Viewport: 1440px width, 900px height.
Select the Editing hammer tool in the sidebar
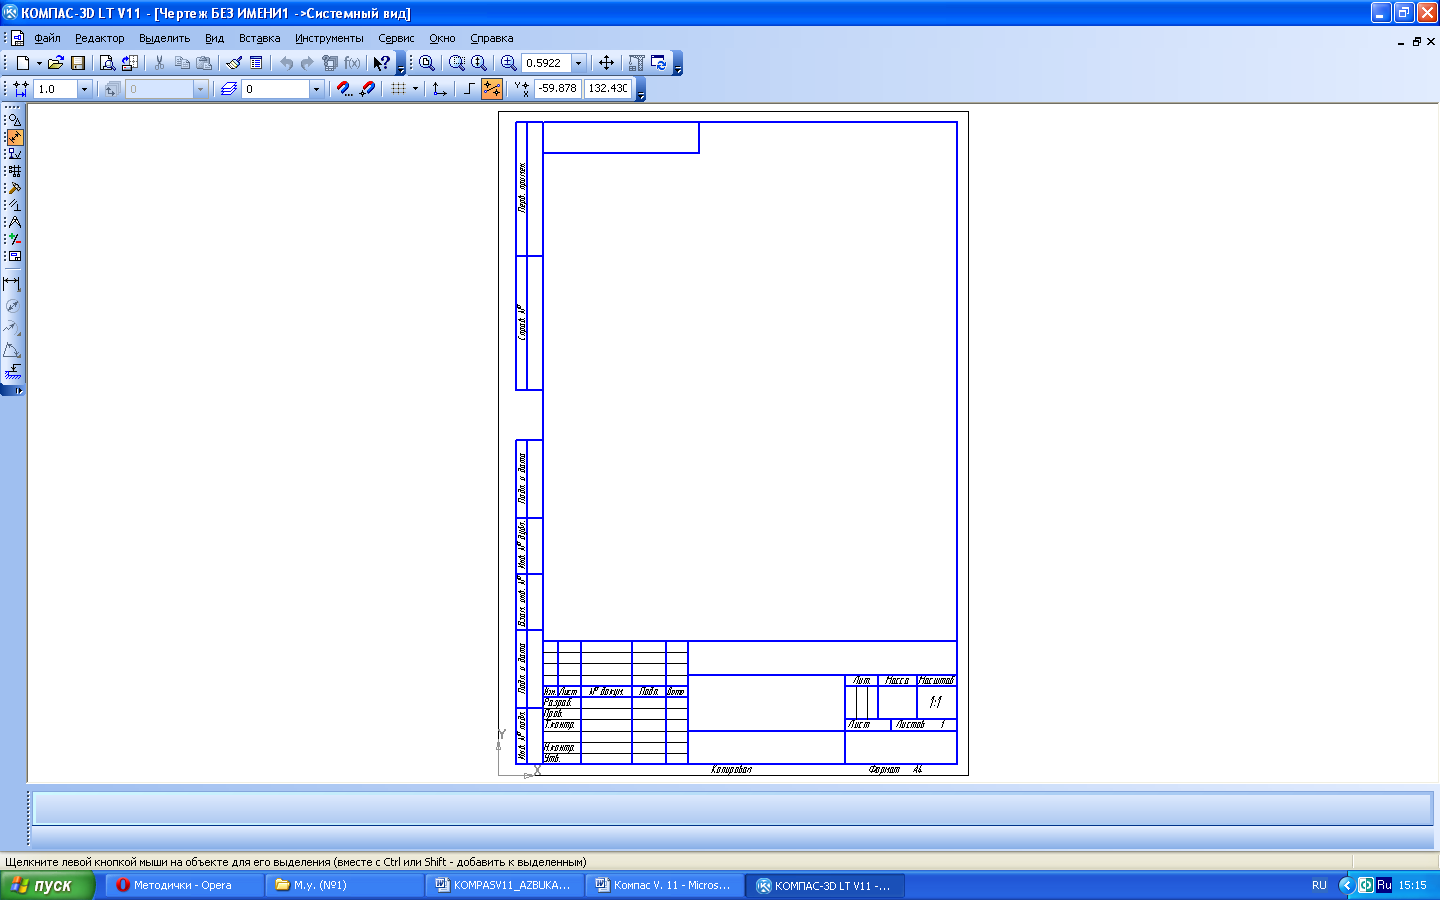click(14, 188)
